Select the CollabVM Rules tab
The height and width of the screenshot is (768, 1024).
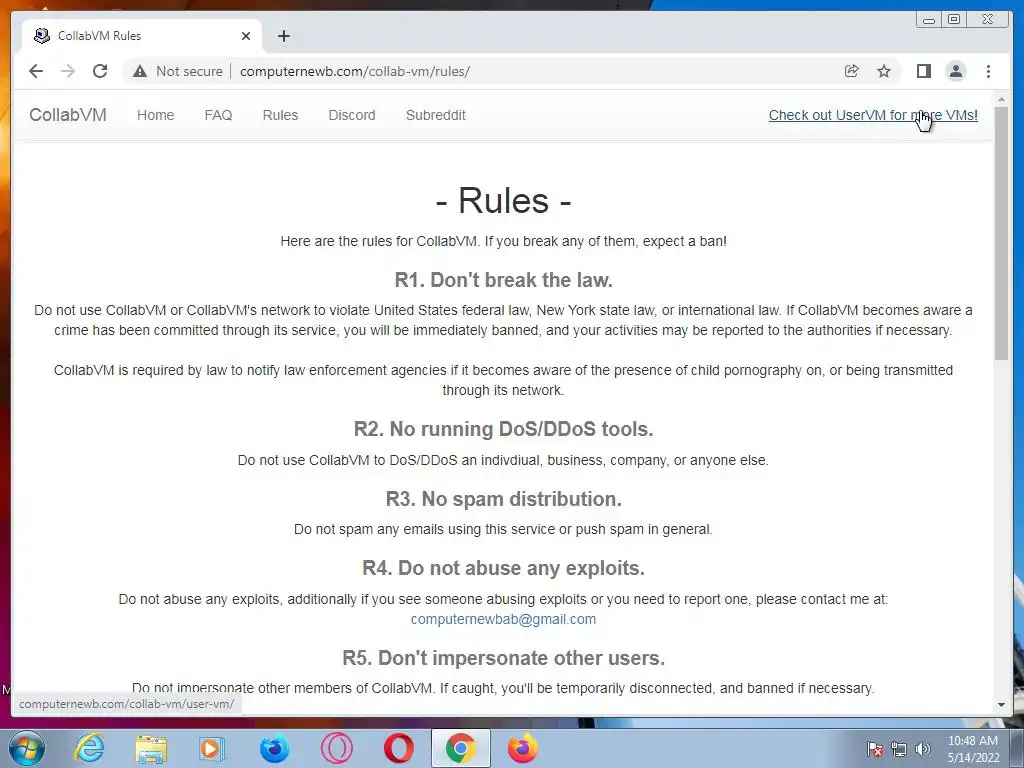tap(142, 36)
